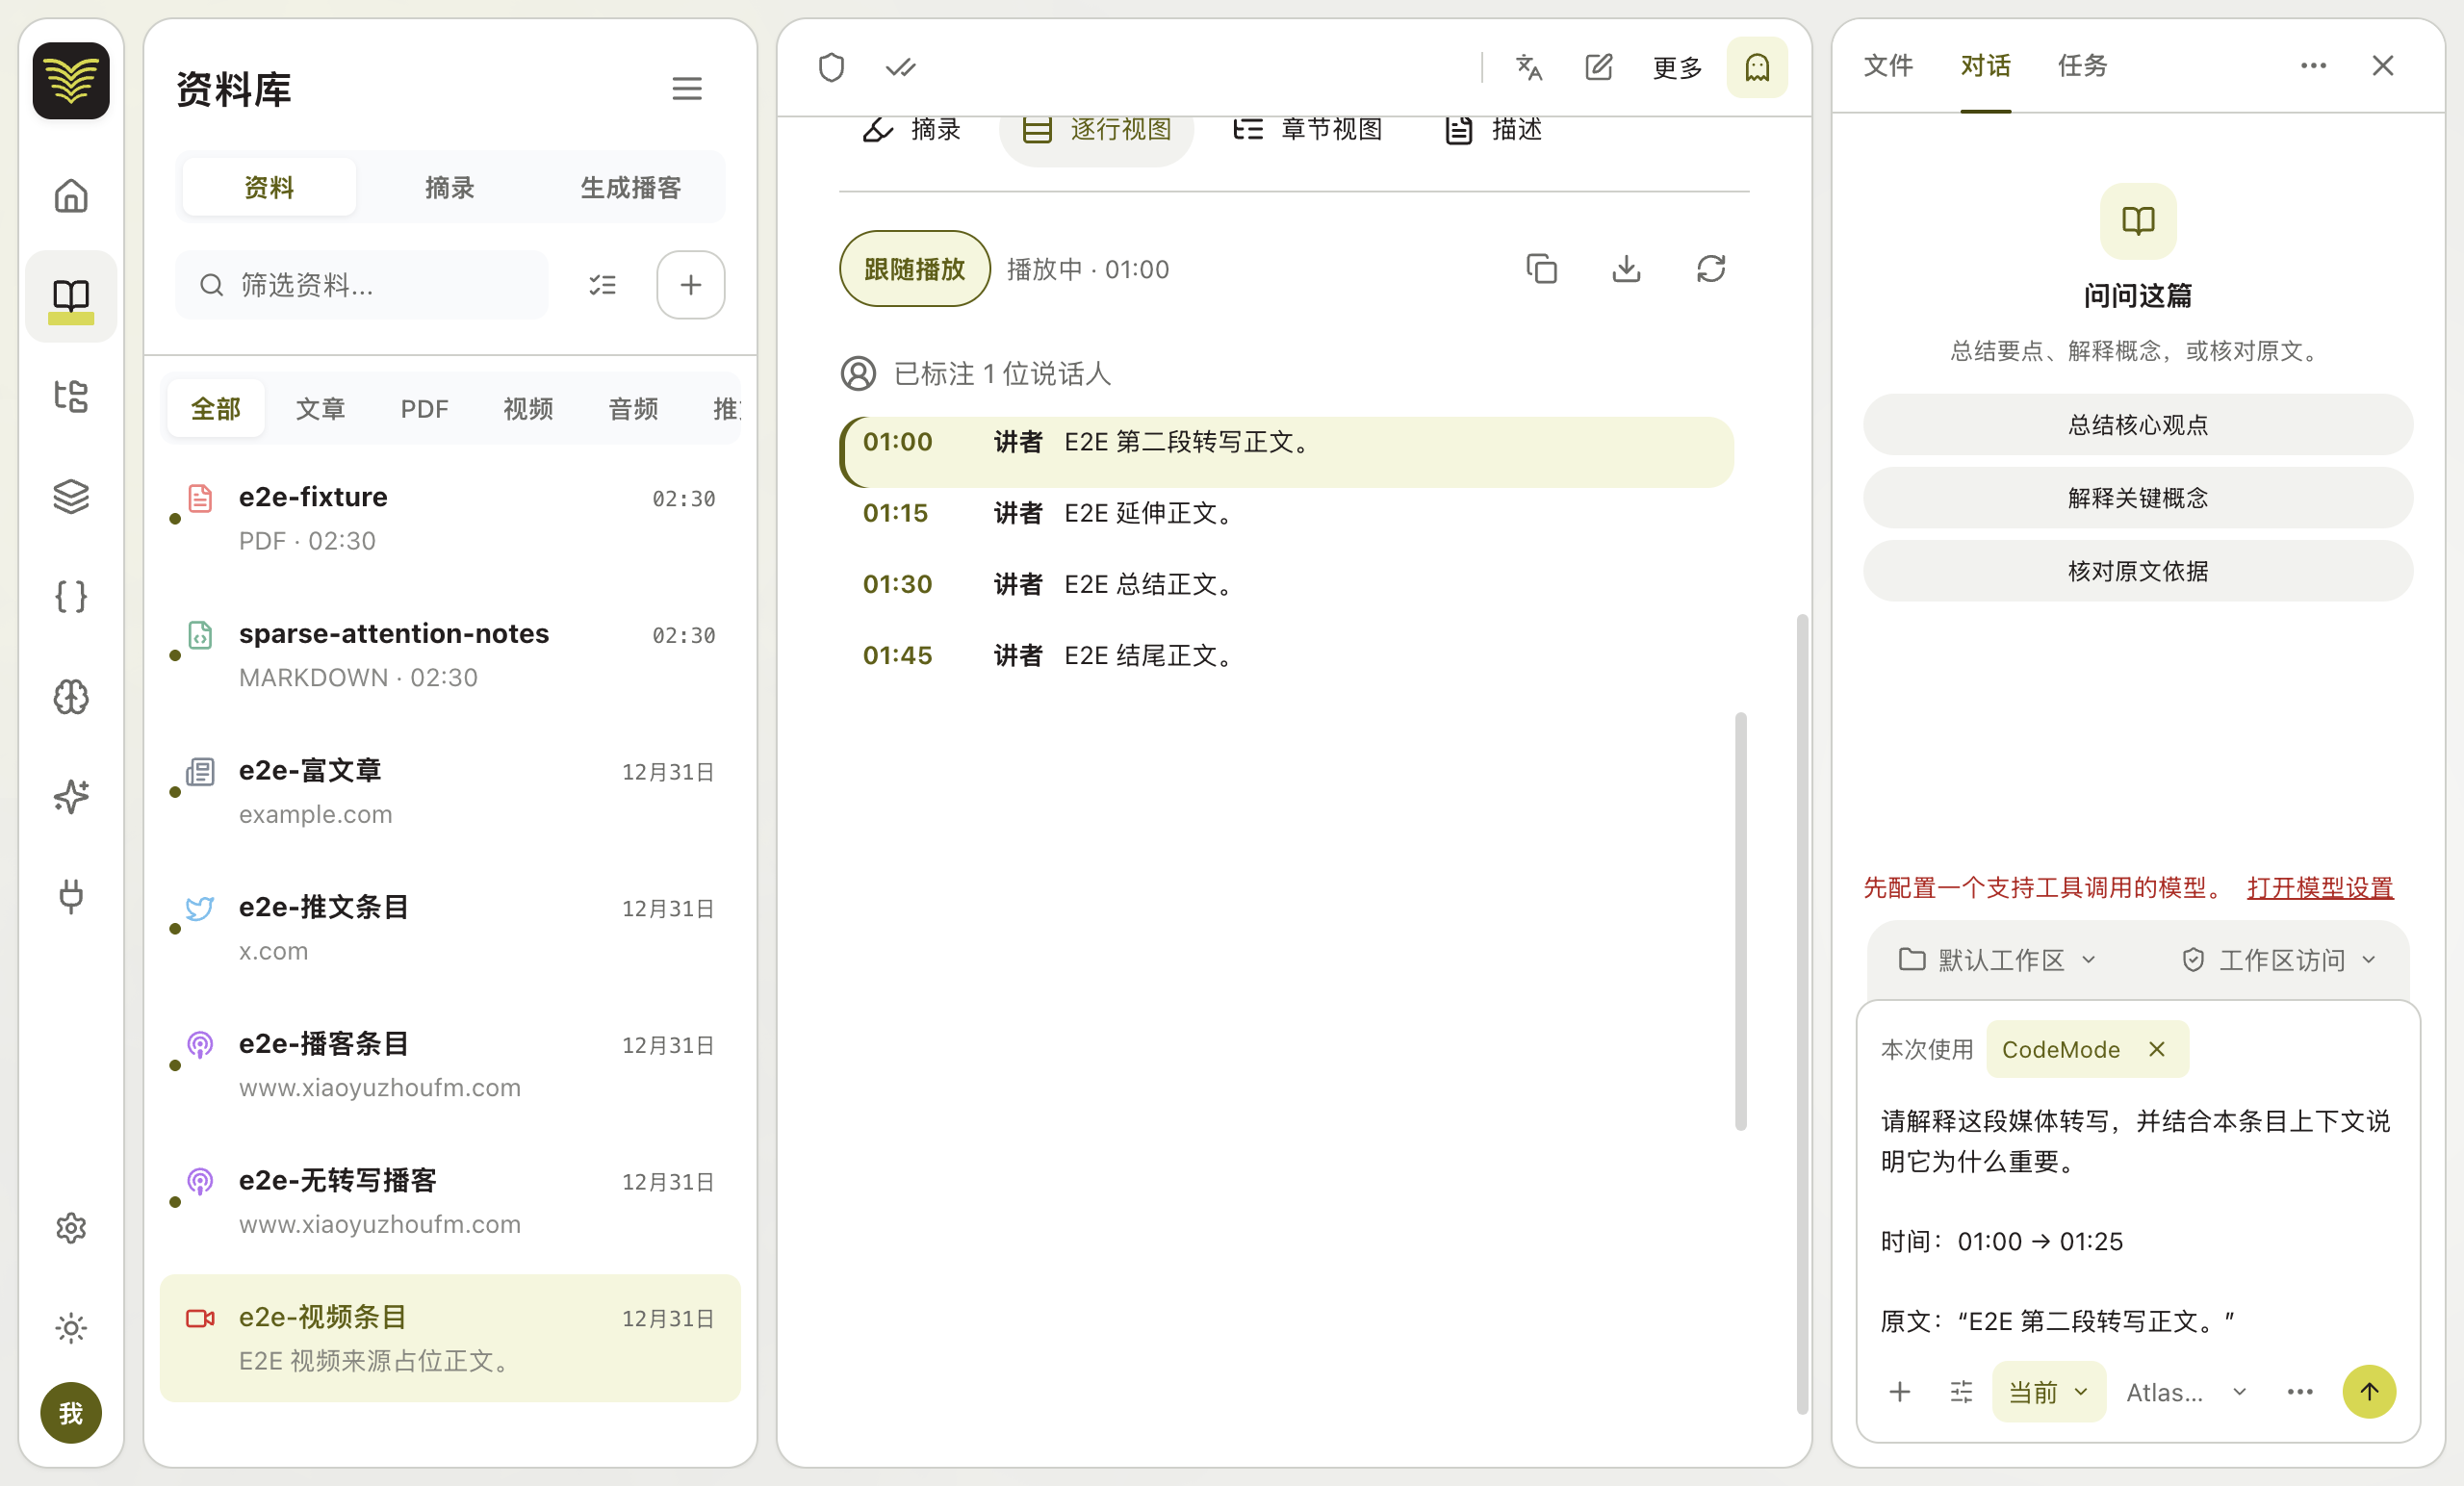The width and height of the screenshot is (2464, 1486).
Task: Open chat panel three-dots menu
Action: [2313, 66]
